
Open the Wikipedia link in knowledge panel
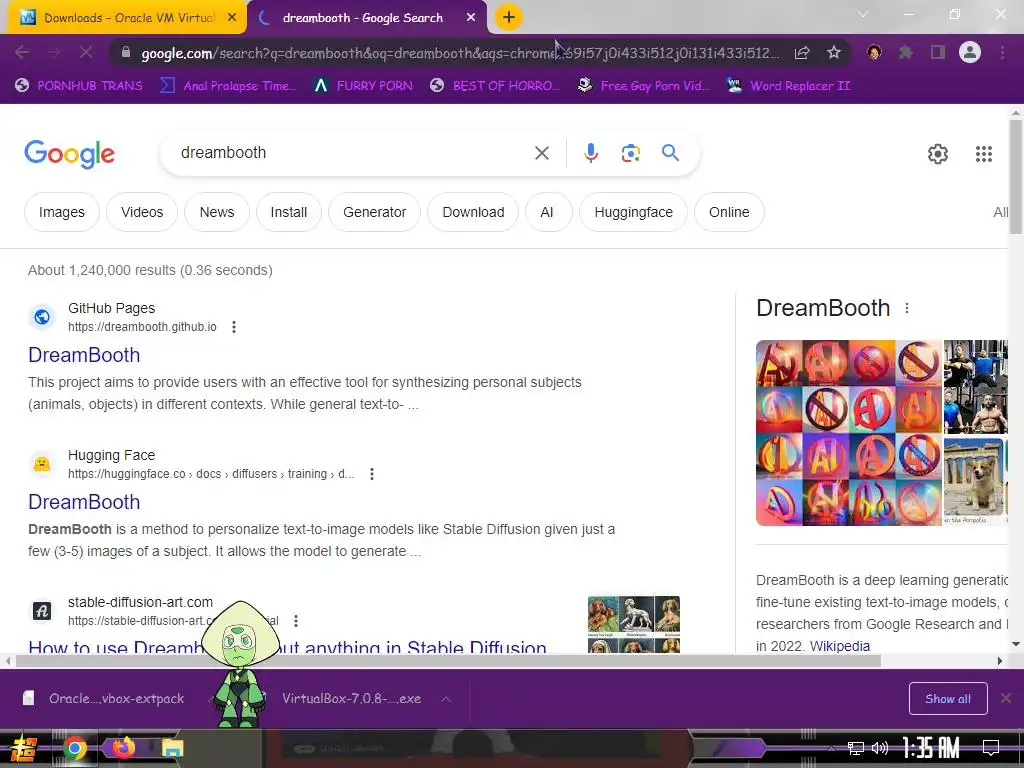point(840,646)
